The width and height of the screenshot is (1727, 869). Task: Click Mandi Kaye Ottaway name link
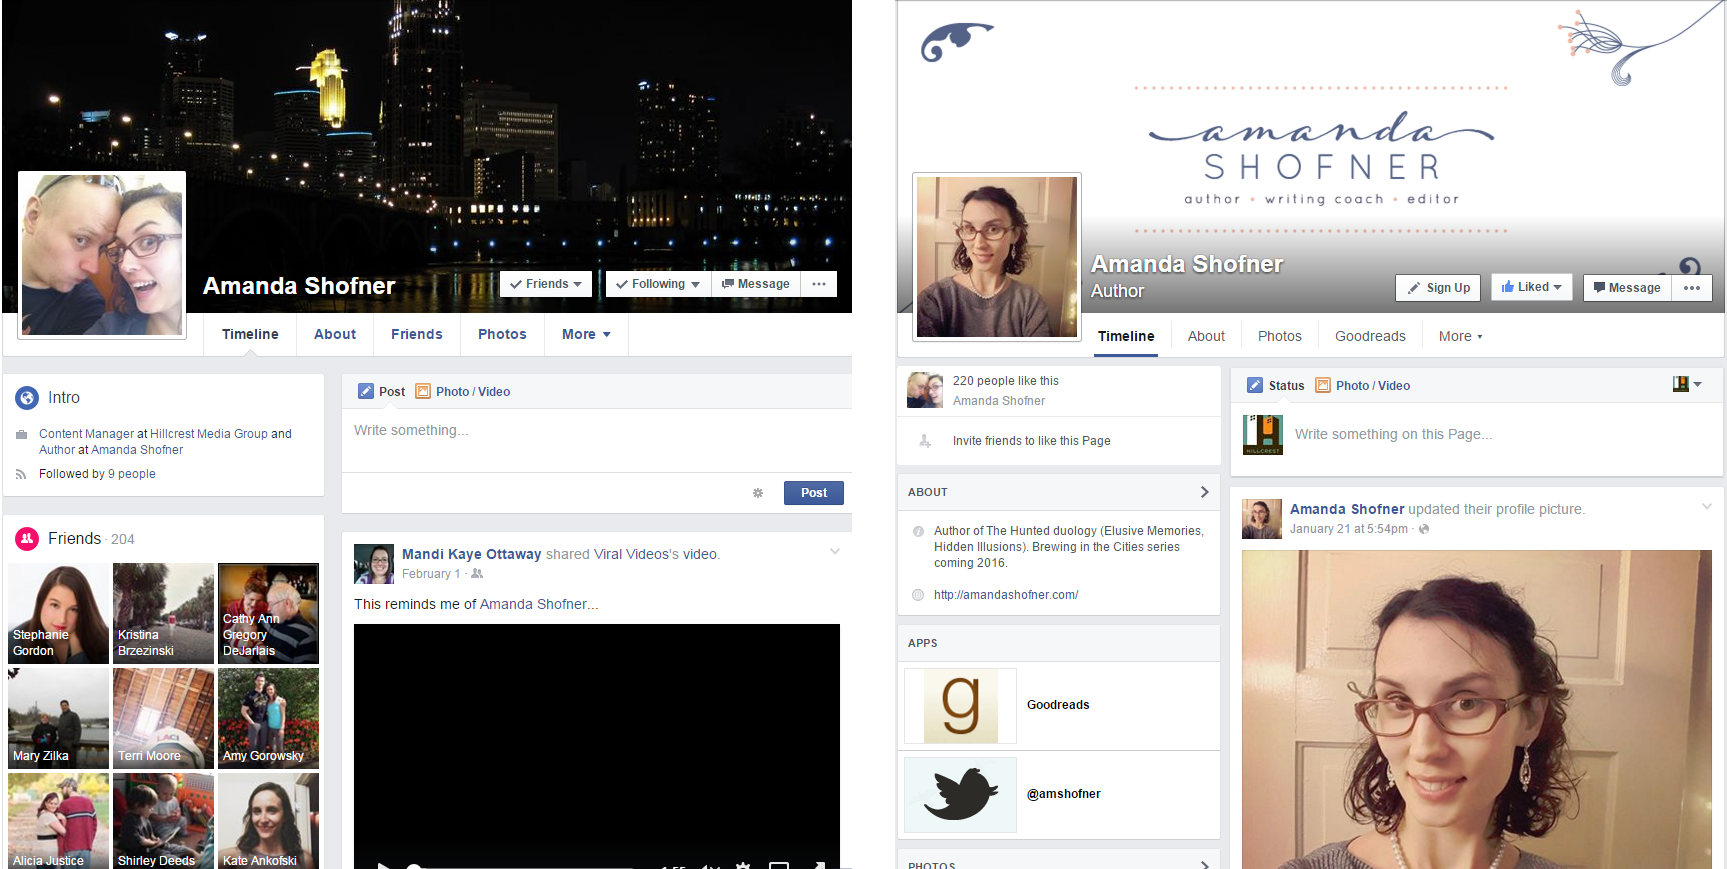(471, 554)
